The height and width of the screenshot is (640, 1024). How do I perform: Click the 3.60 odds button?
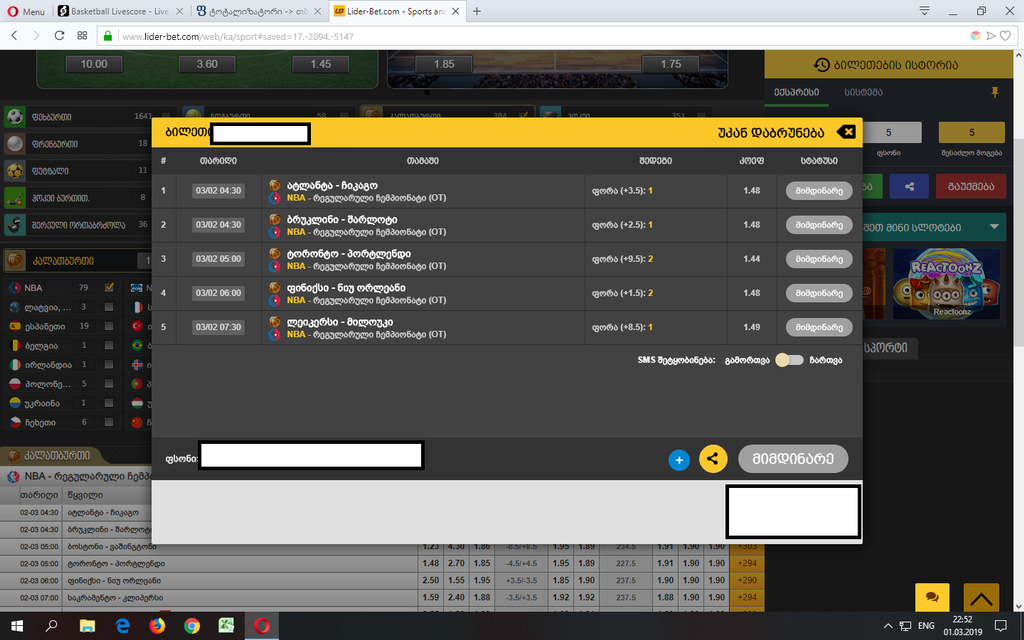click(207, 64)
